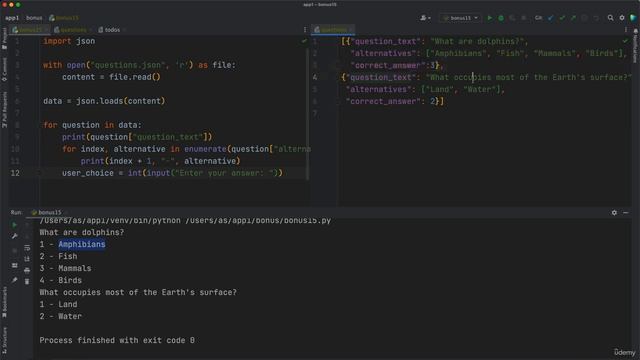Open the Bookmarks tool window
The image size is (640, 360).
click(x=4, y=302)
